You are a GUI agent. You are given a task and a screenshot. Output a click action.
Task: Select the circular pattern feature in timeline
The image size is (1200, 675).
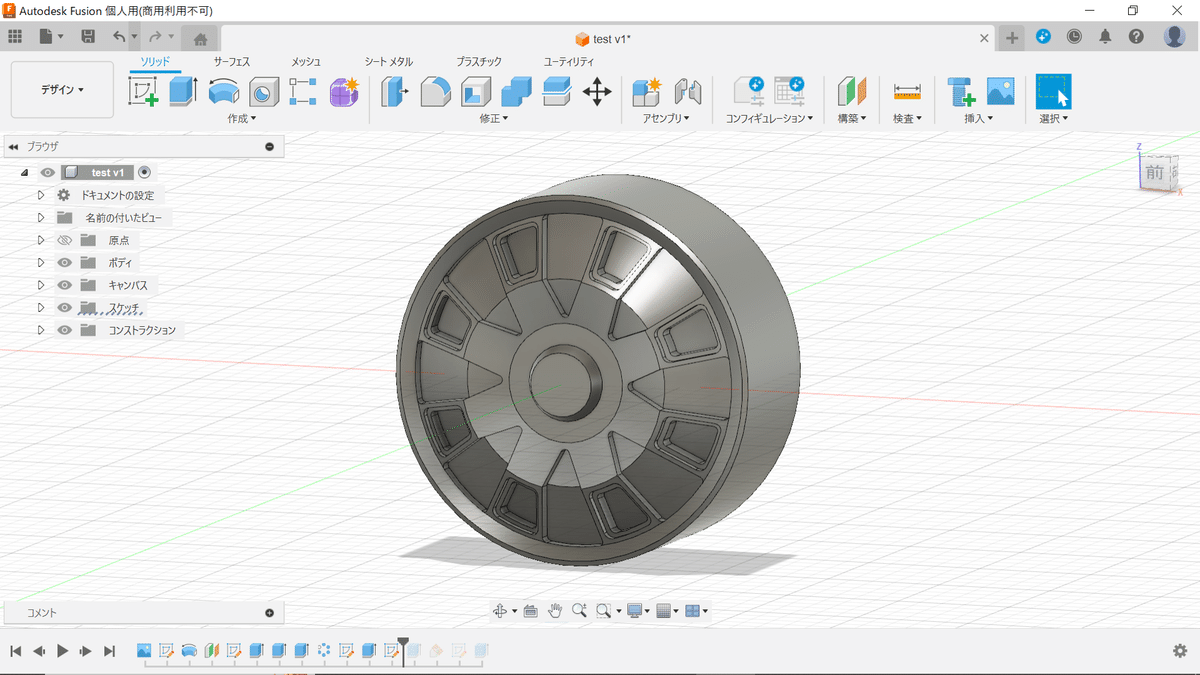coord(324,651)
